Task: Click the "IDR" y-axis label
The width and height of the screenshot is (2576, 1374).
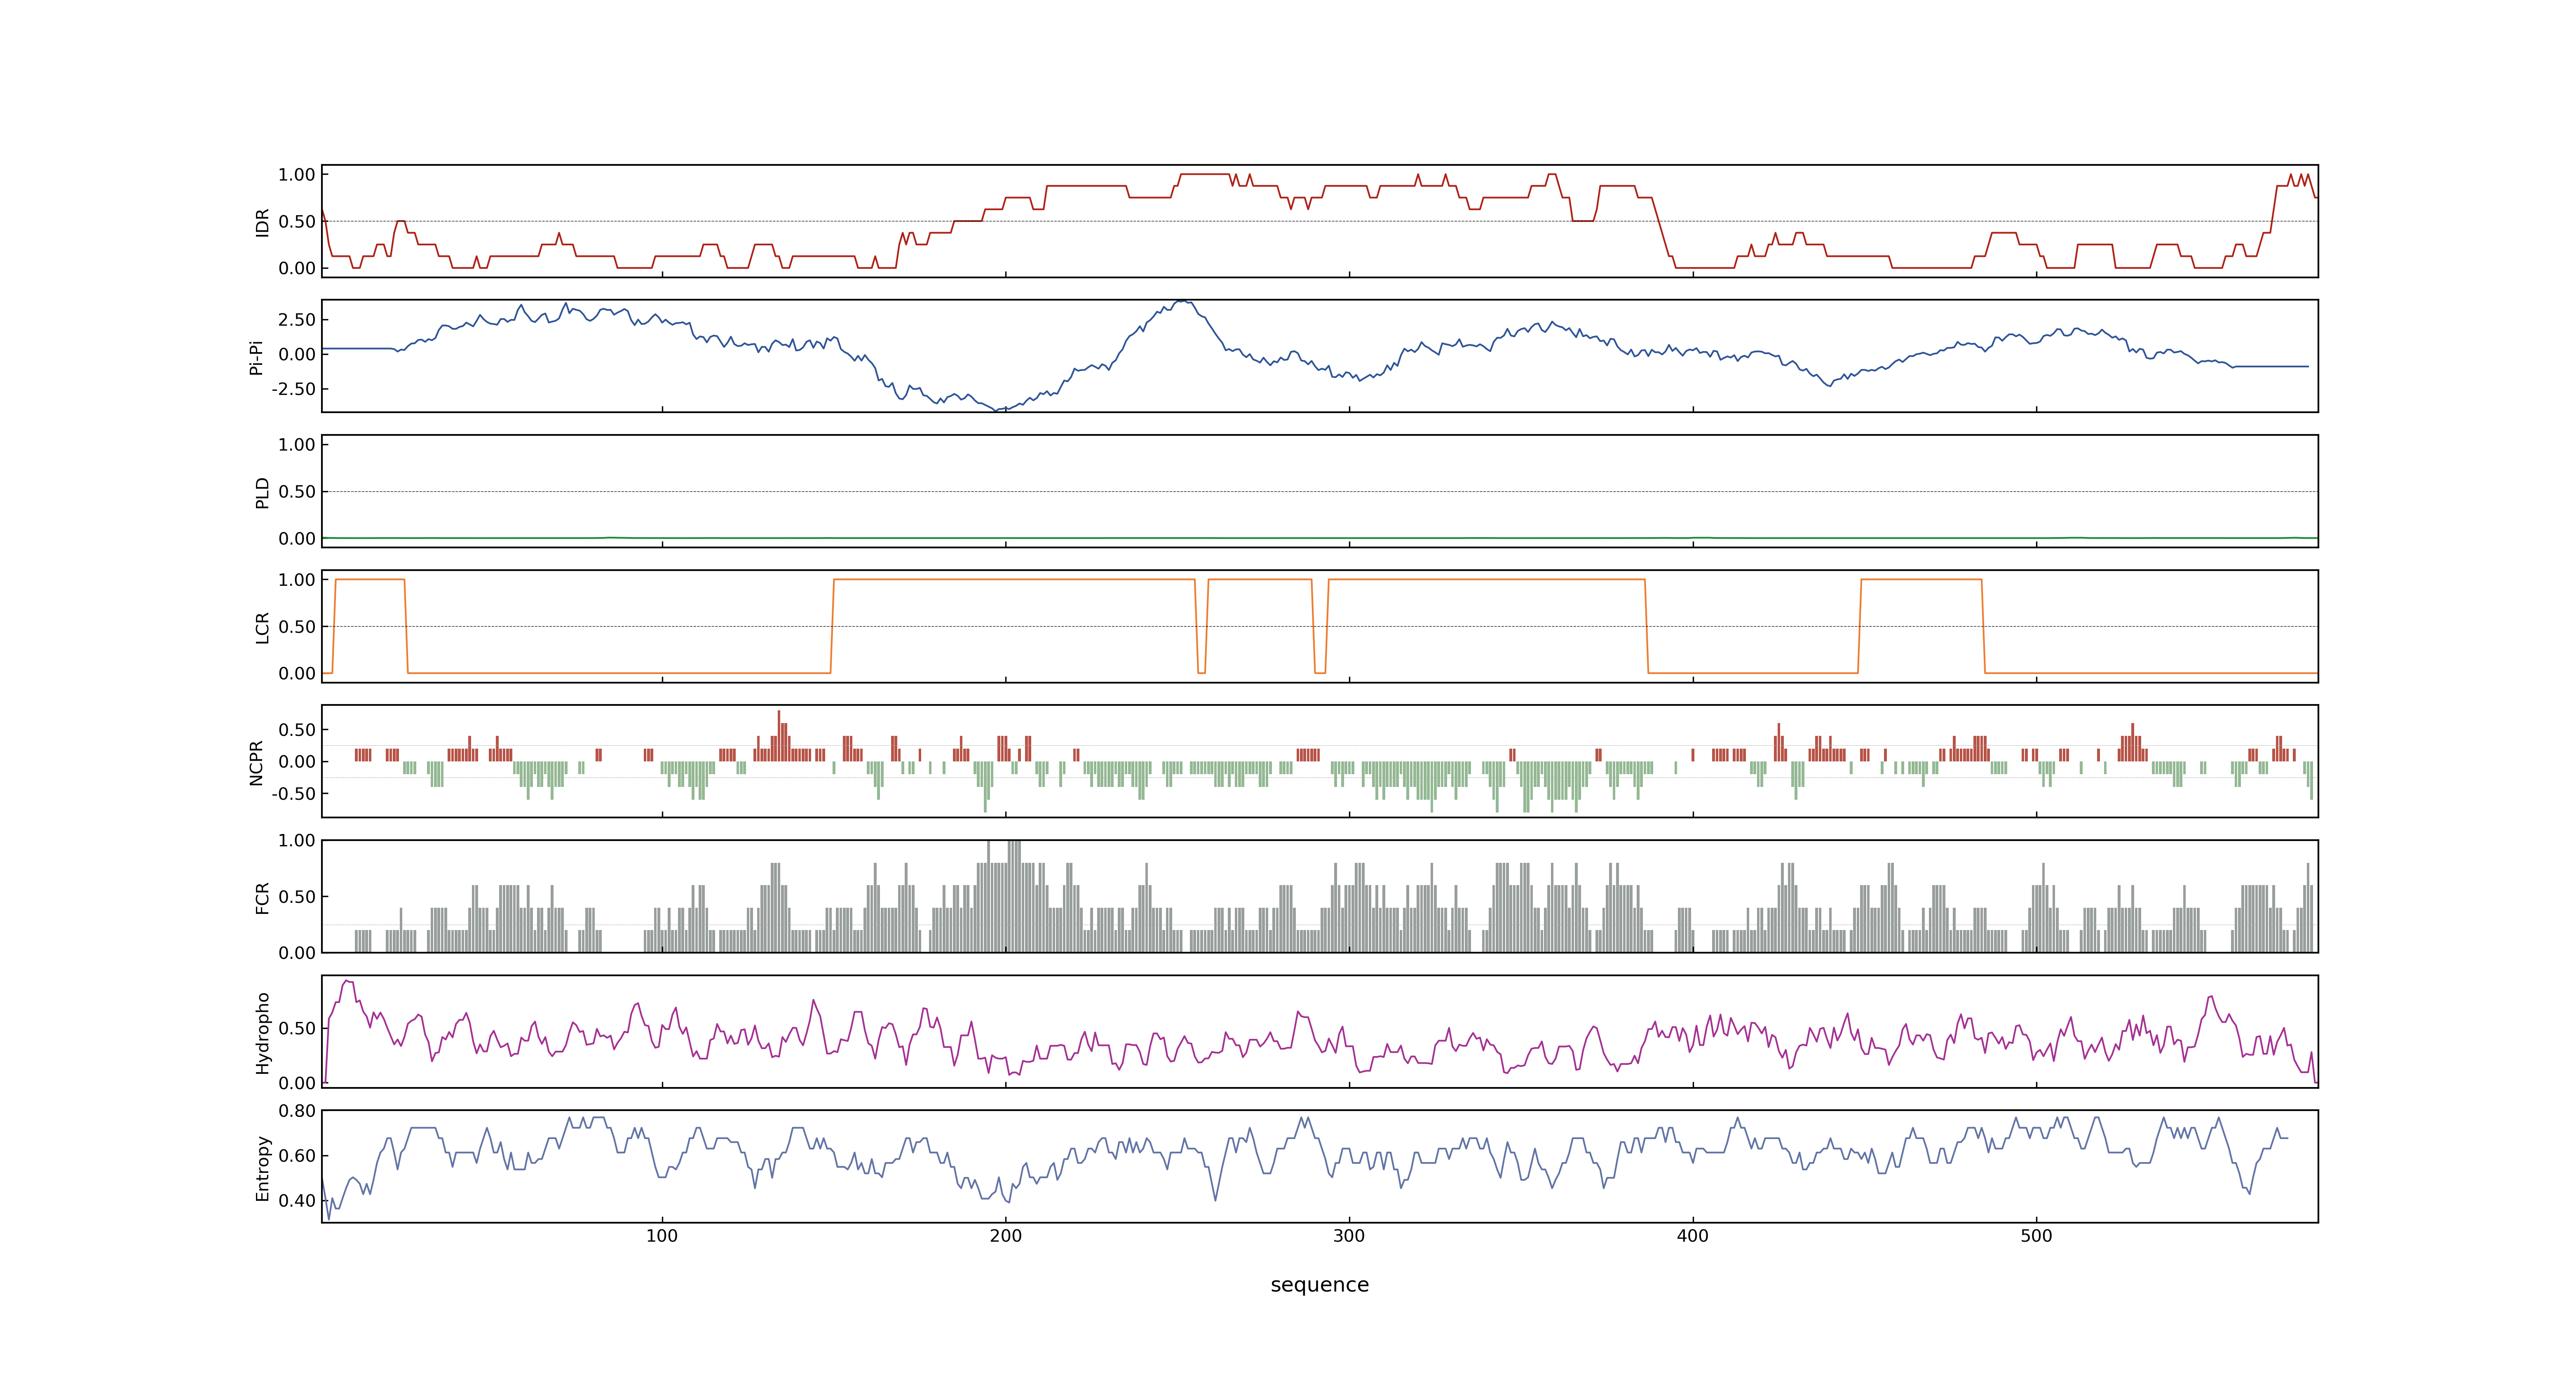Action: point(262,222)
